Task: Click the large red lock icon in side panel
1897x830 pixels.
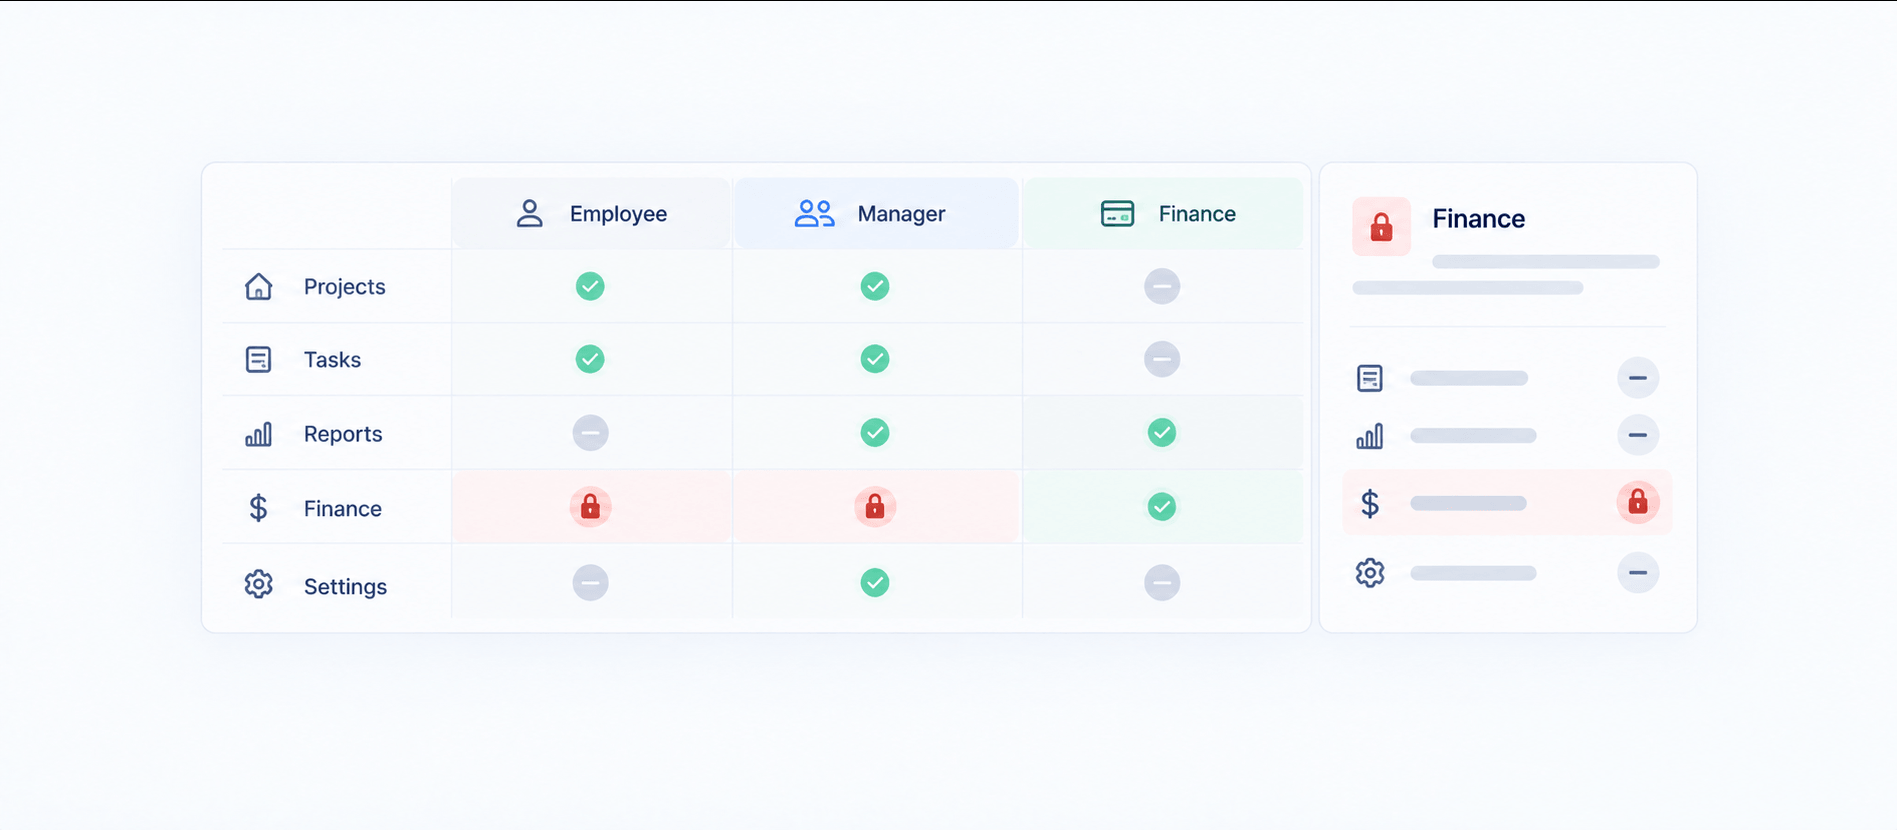Action: pyautogui.click(x=1381, y=226)
